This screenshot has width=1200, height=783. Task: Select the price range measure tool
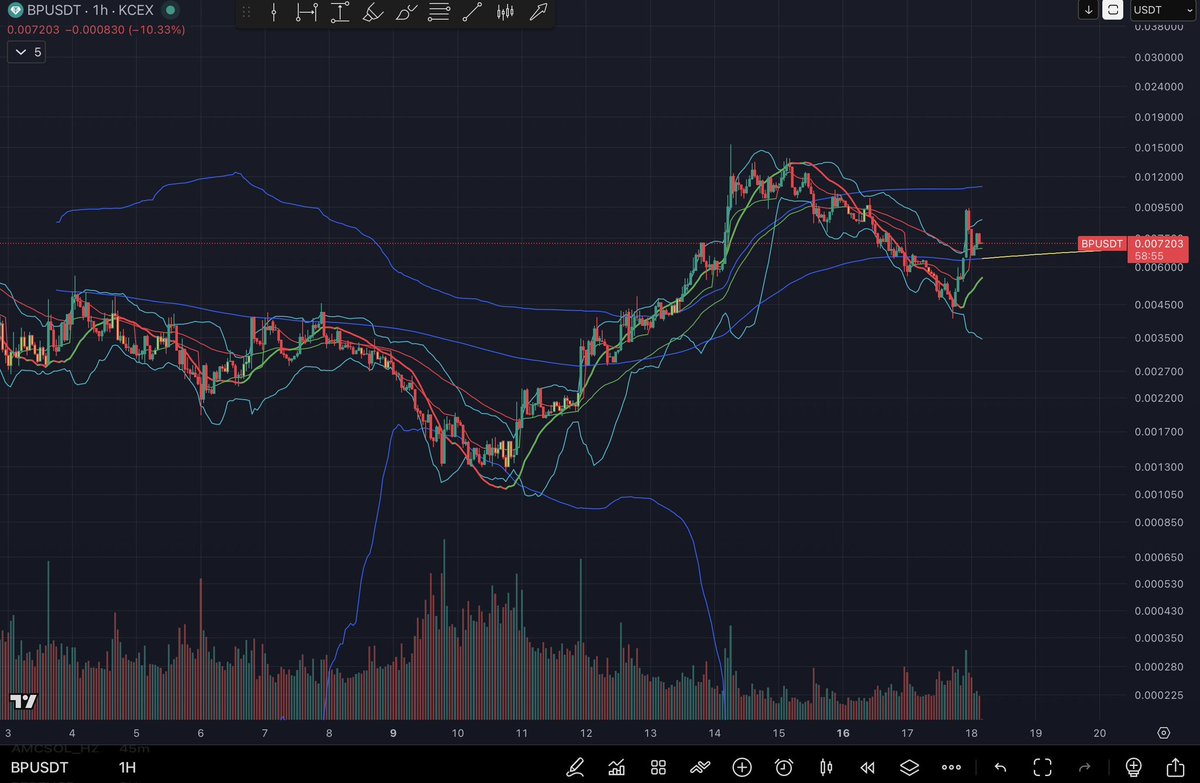pos(340,13)
